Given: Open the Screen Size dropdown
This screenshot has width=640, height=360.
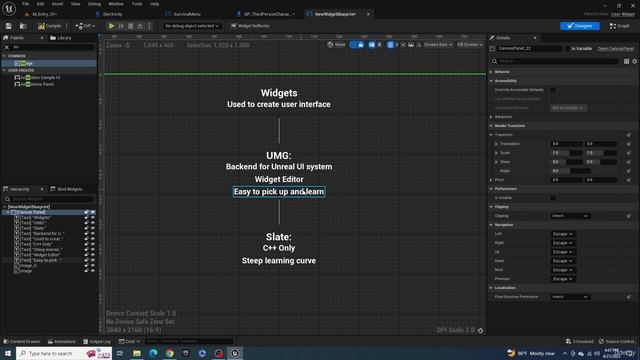Looking at the screenshot, I should (x=438, y=44).
